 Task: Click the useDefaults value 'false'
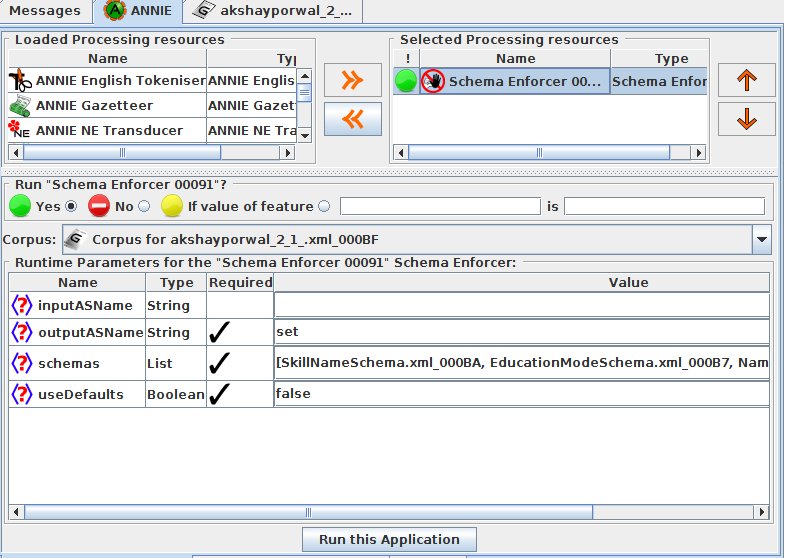521,394
